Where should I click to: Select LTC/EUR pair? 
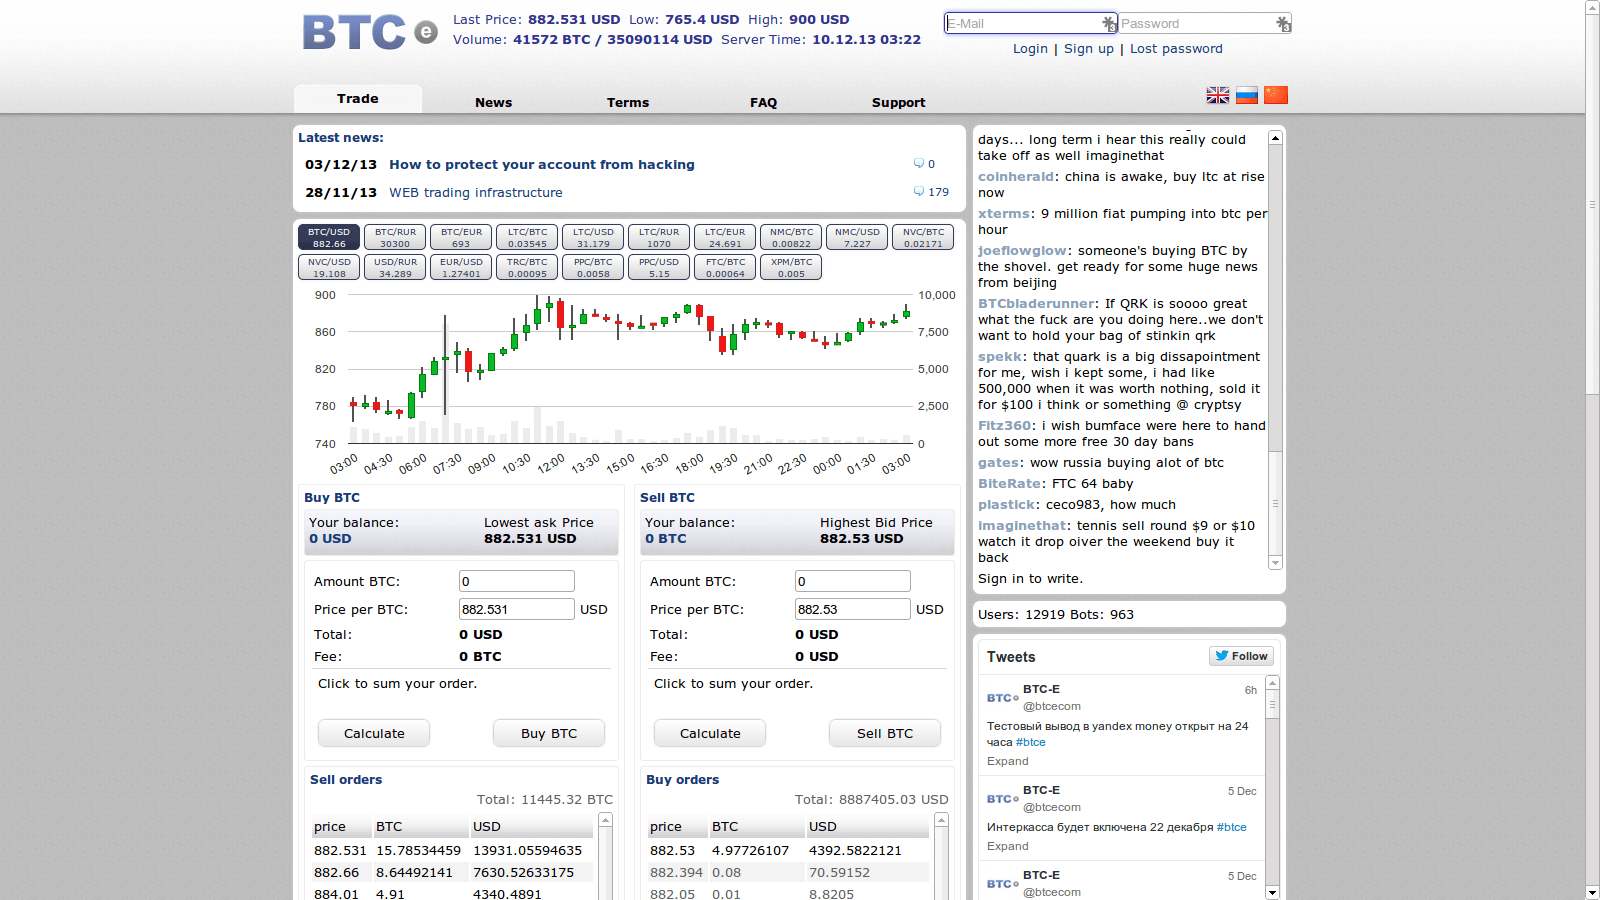pyautogui.click(x=725, y=237)
